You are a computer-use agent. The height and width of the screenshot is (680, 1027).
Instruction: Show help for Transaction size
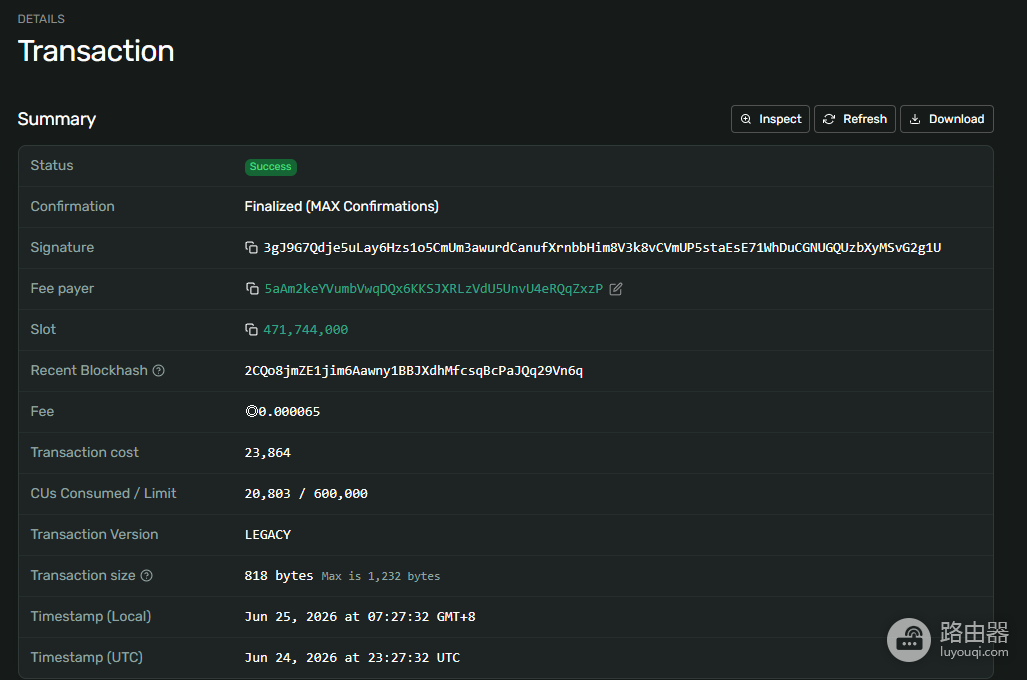click(147, 576)
